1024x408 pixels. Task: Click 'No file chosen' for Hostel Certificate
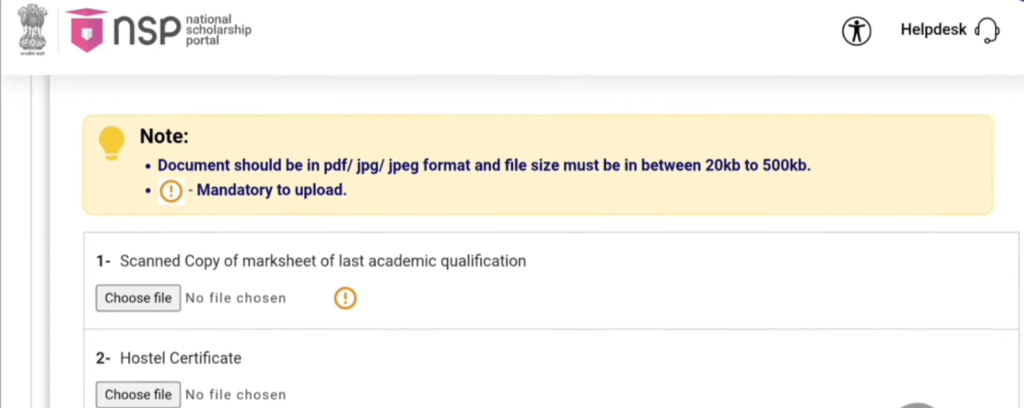(235, 395)
